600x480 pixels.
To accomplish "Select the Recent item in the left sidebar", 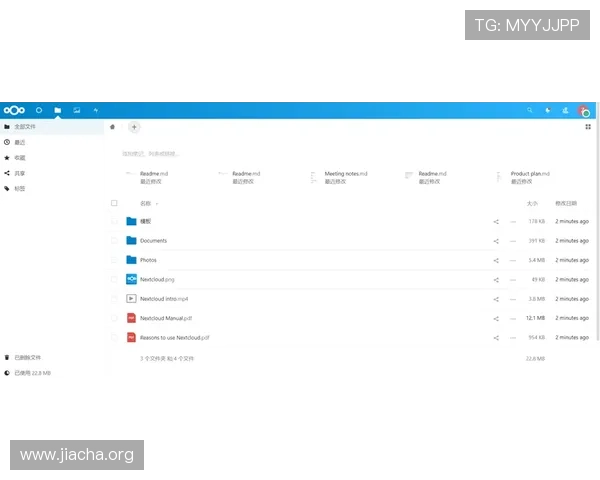I will [x=20, y=142].
